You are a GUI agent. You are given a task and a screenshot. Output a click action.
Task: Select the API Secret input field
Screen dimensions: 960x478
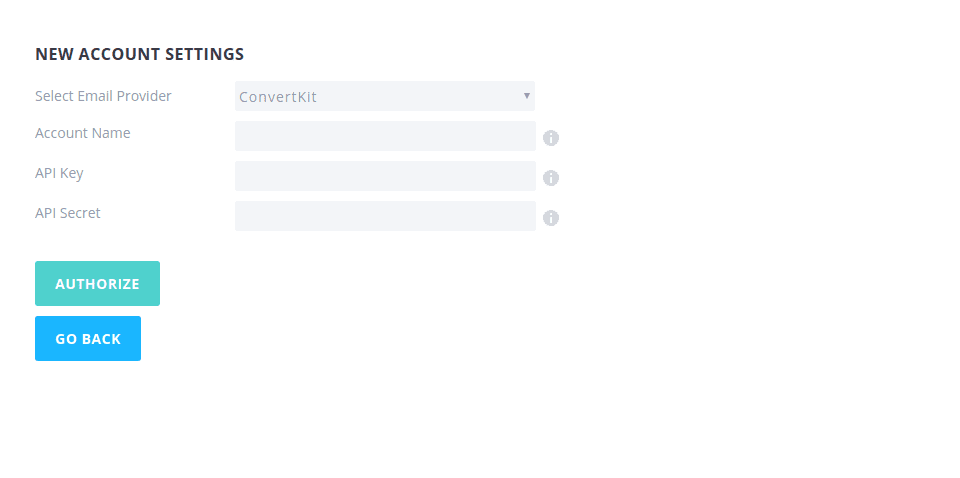tap(385, 216)
